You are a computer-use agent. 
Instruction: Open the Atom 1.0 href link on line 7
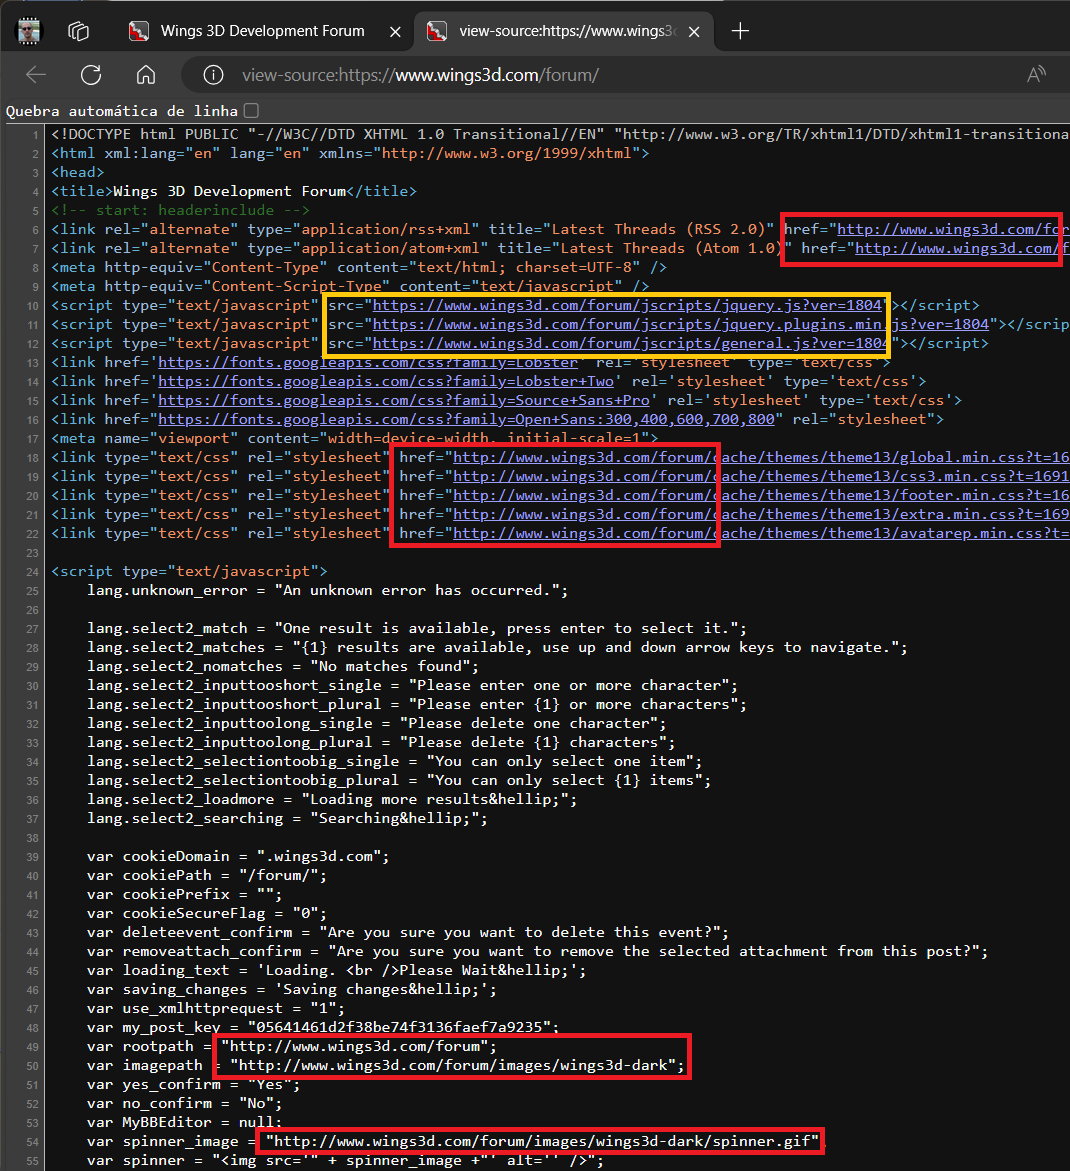click(x=962, y=248)
